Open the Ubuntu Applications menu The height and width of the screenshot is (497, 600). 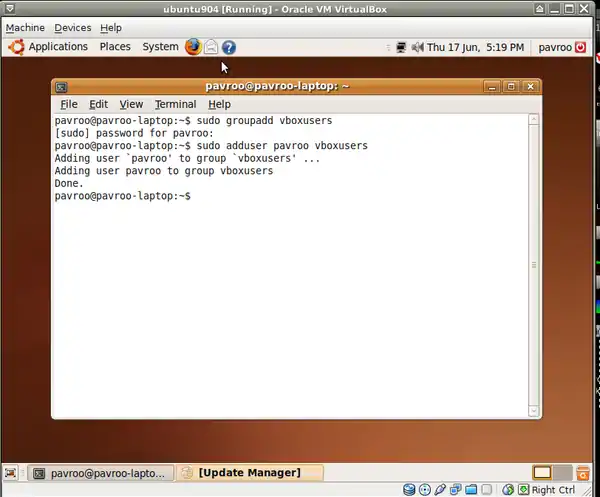tap(48, 47)
